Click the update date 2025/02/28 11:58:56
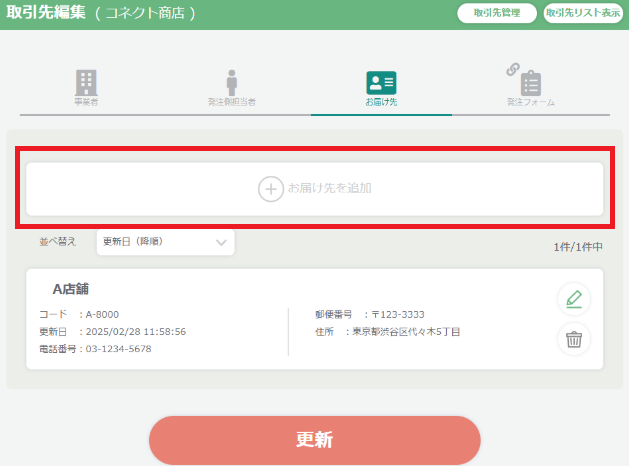This screenshot has height=466, width=629. [136, 332]
